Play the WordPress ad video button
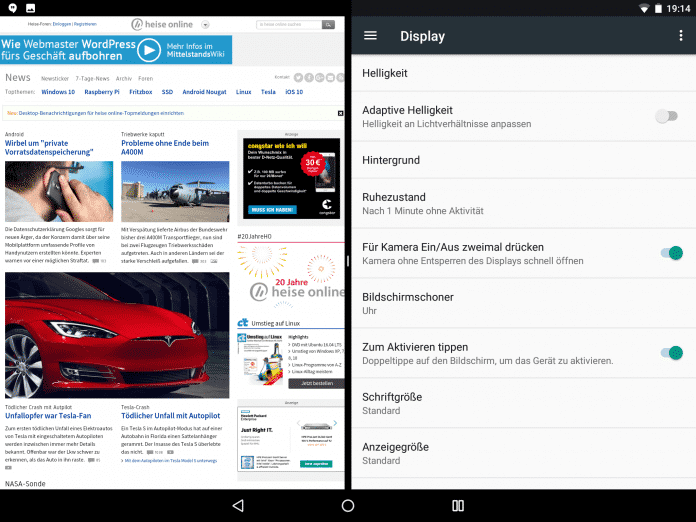This screenshot has width=696, height=522. 149,50
